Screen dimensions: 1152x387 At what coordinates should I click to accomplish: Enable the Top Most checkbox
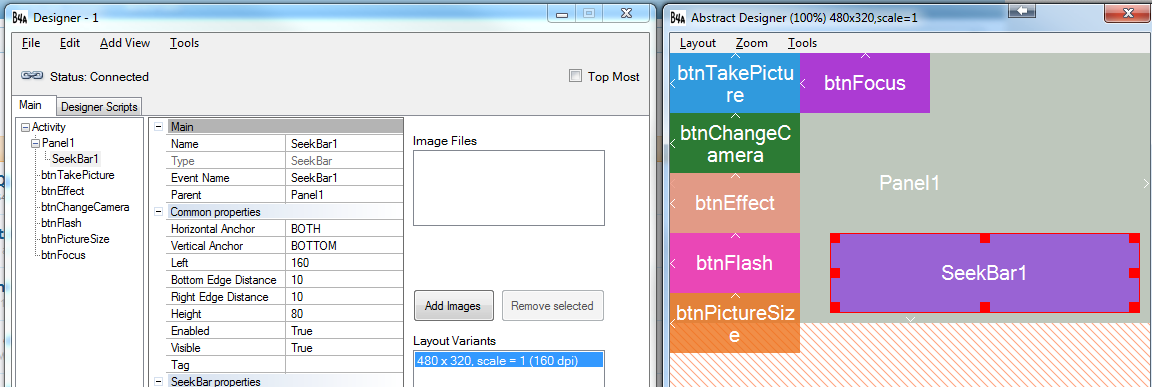575,76
